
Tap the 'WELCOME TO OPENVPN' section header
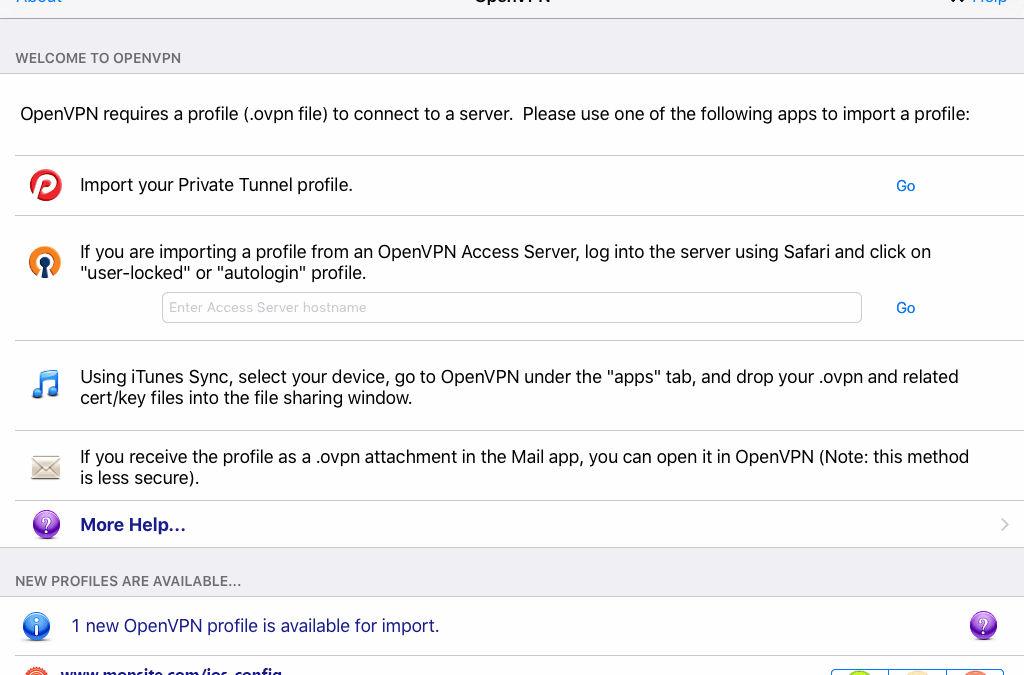tap(98, 58)
